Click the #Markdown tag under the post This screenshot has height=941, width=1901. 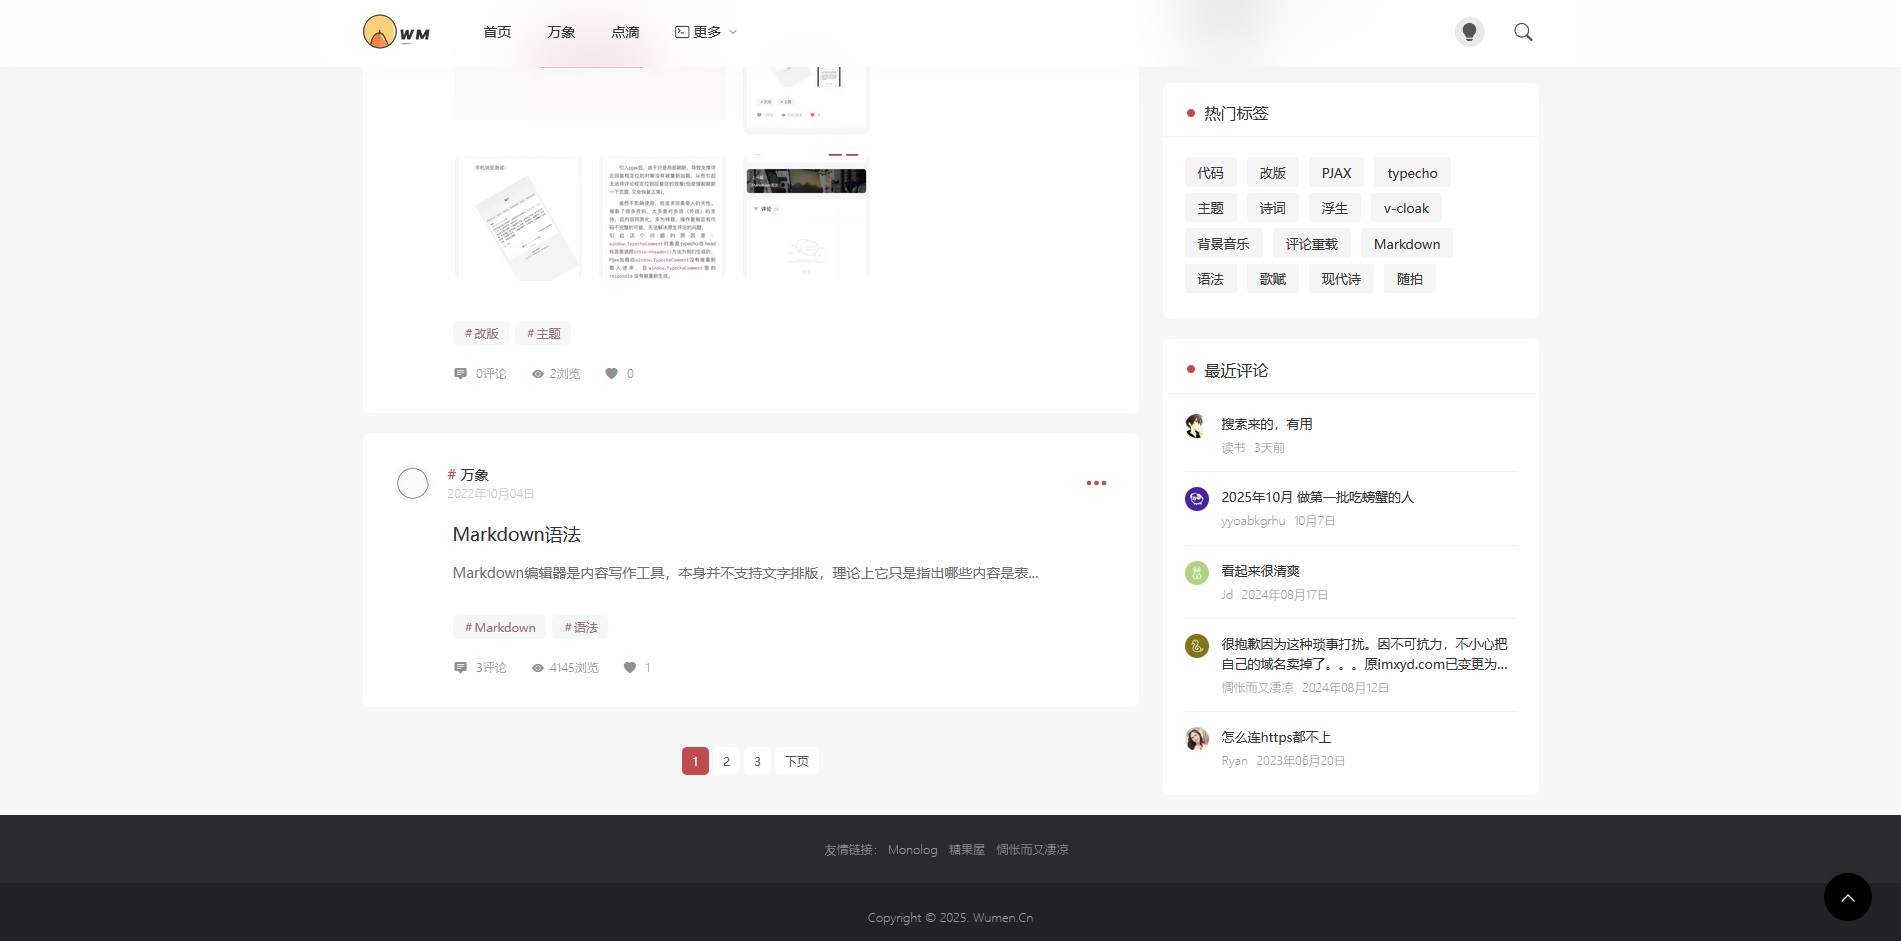coord(499,628)
